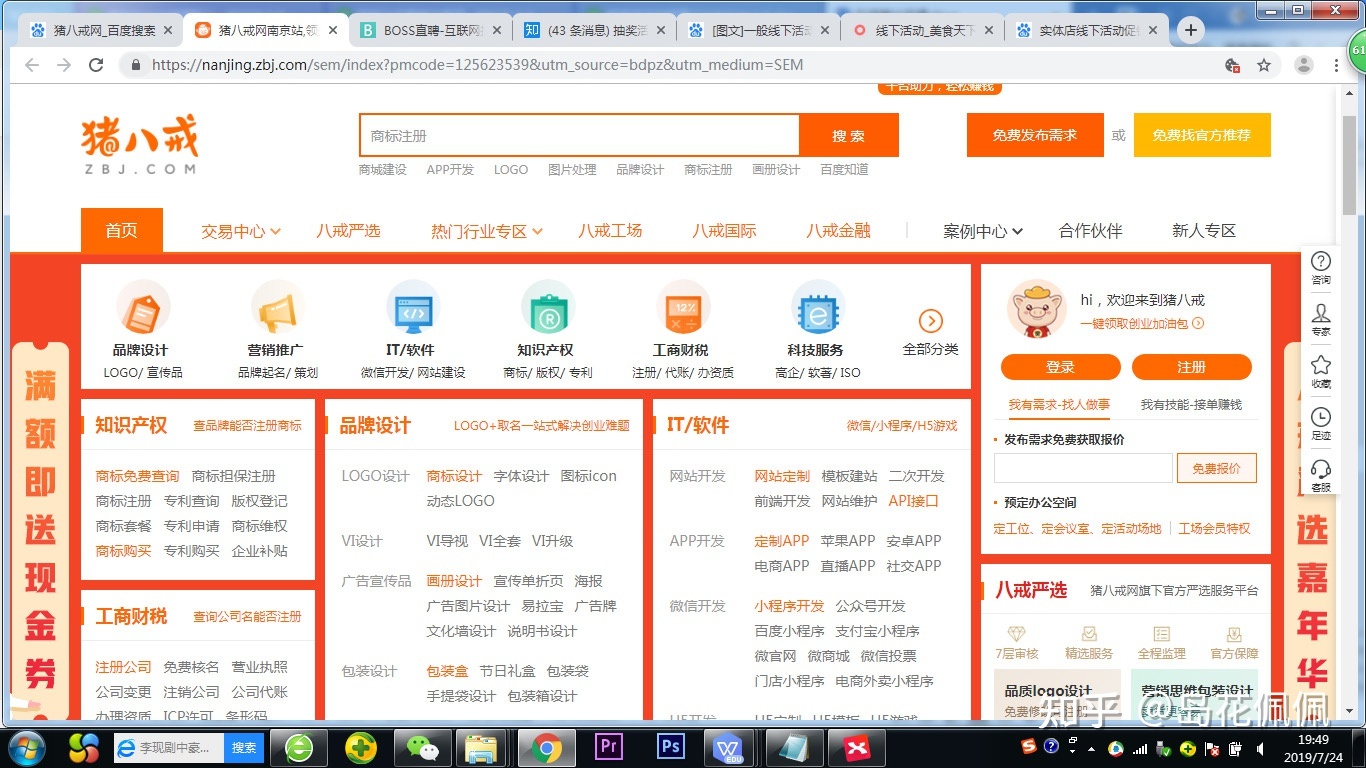Click the taskbar 搜索 button

[244, 747]
